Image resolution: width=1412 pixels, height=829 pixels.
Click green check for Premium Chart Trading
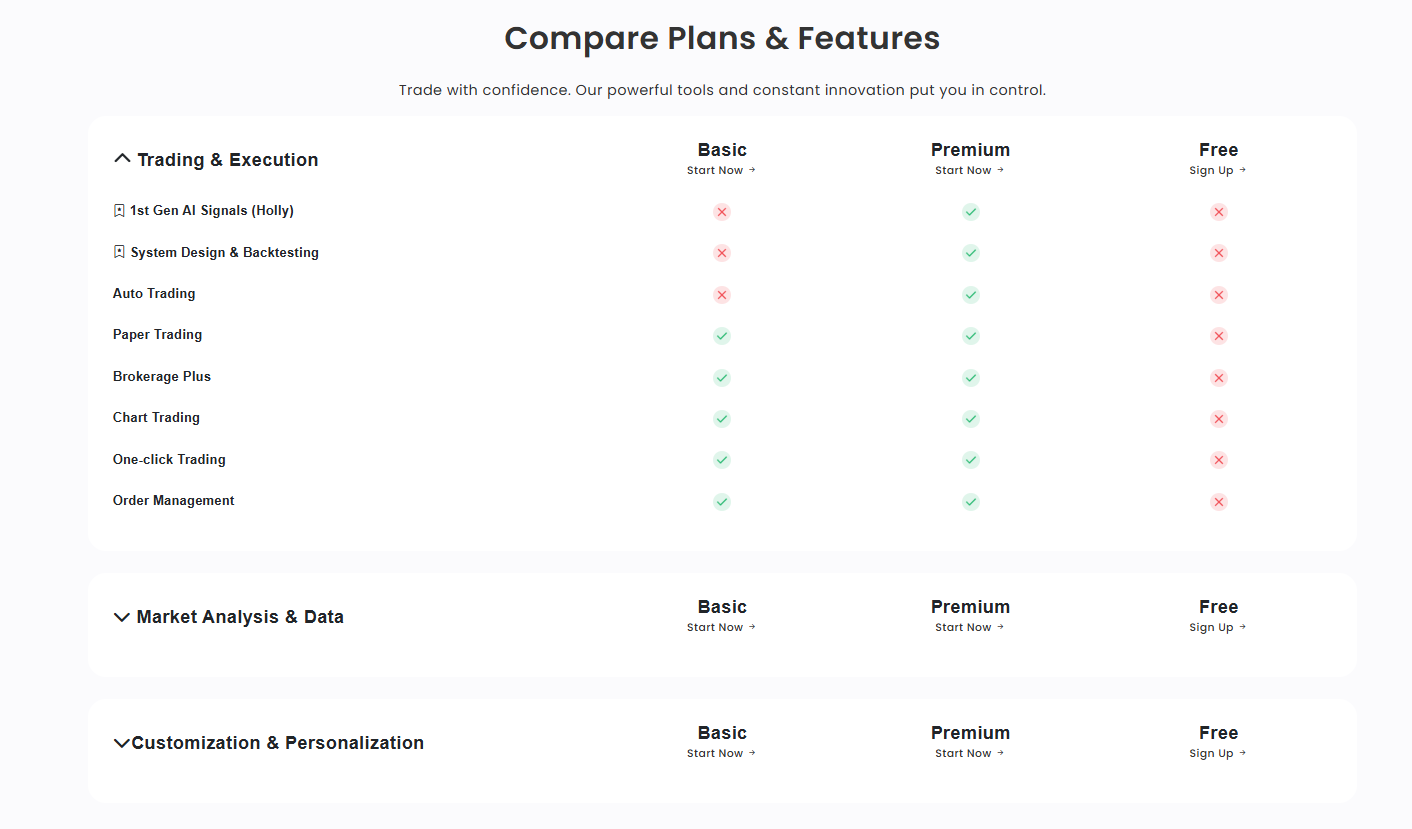point(970,419)
